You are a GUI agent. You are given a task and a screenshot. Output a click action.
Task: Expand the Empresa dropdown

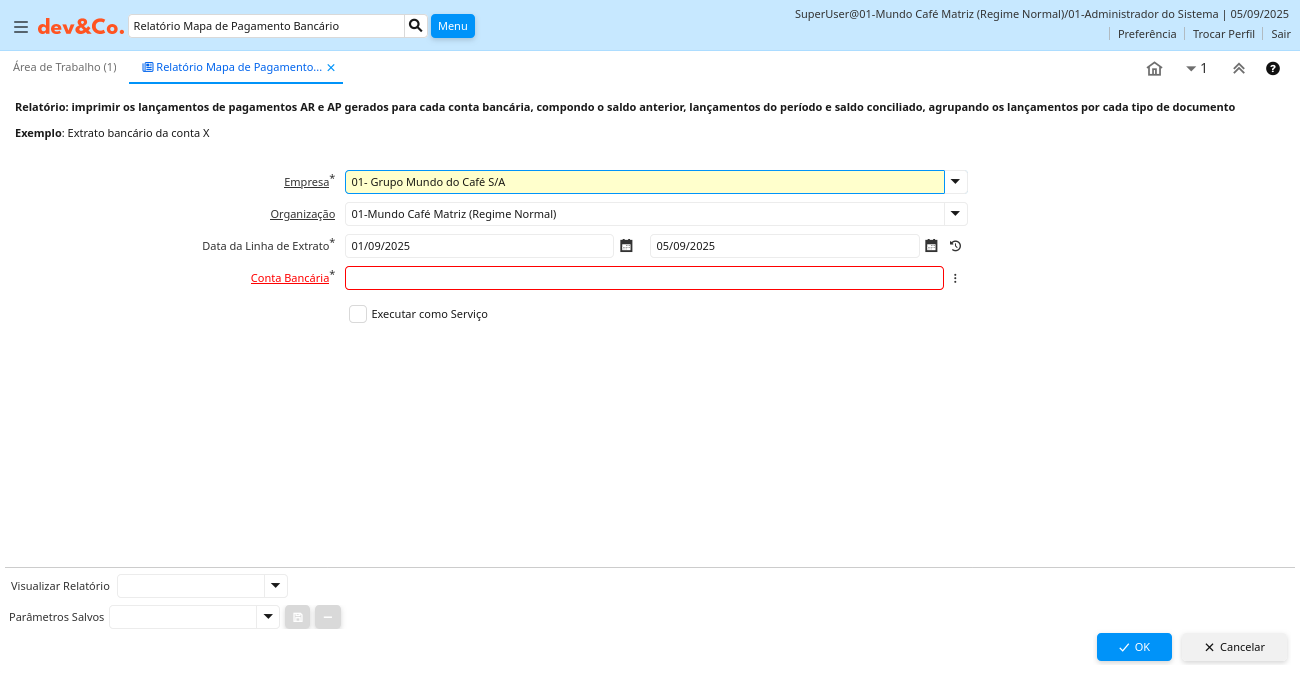coord(956,182)
